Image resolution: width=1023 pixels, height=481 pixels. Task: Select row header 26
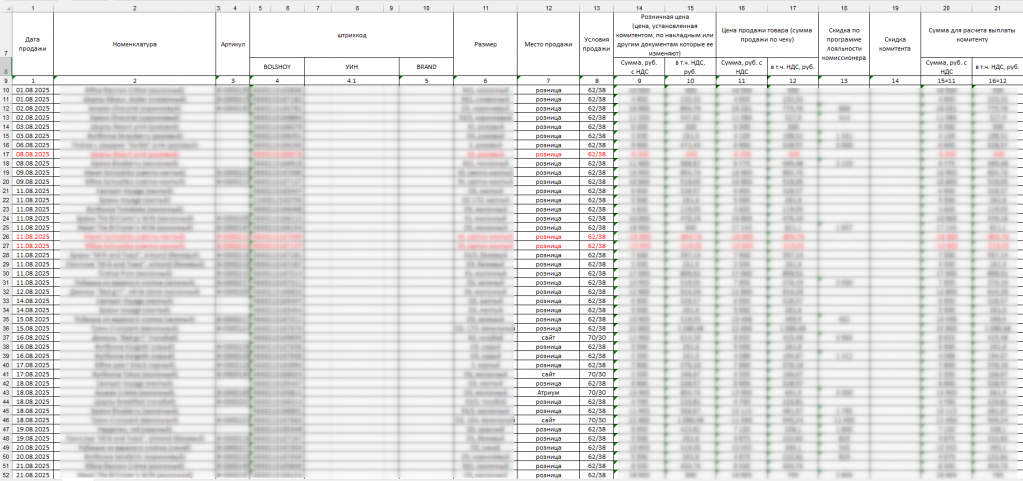(5, 237)
